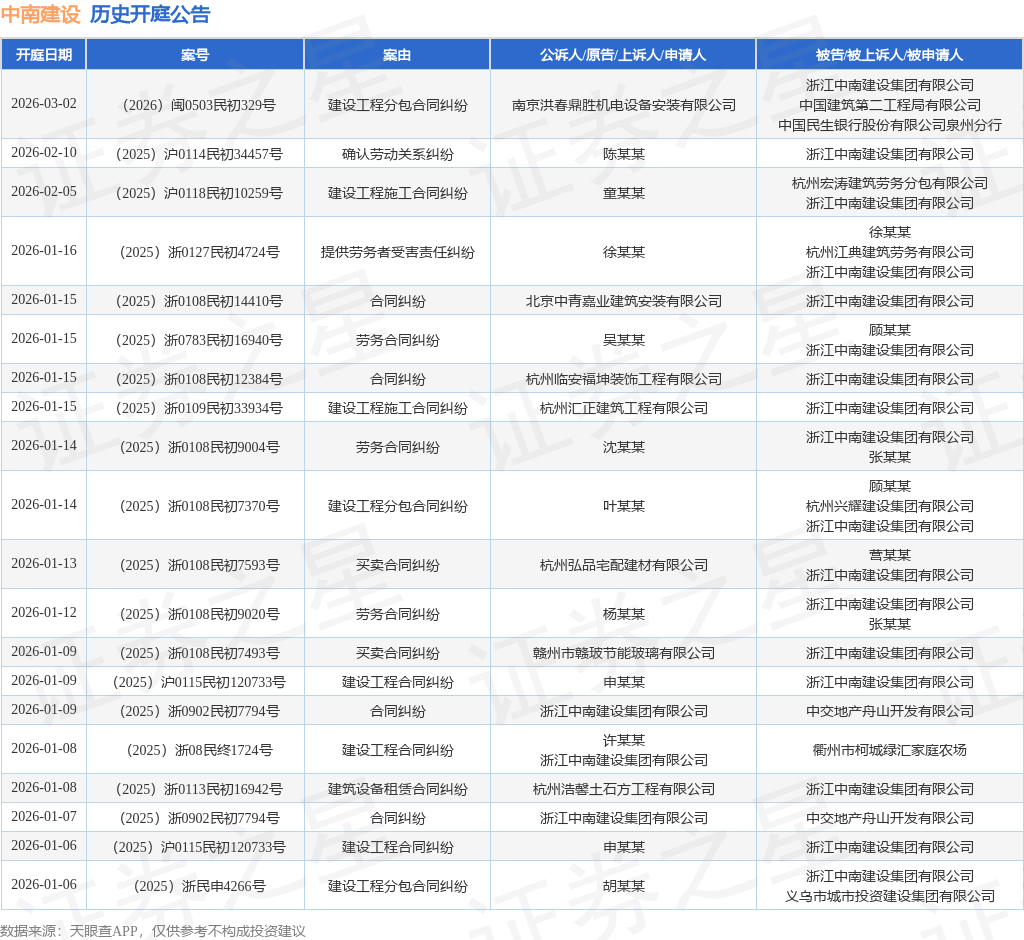Screen dimensions: 1024x940
Task: Click case cause 确认劳动关系纠纷
Action: pyautogui.click(x=398, y=154)
